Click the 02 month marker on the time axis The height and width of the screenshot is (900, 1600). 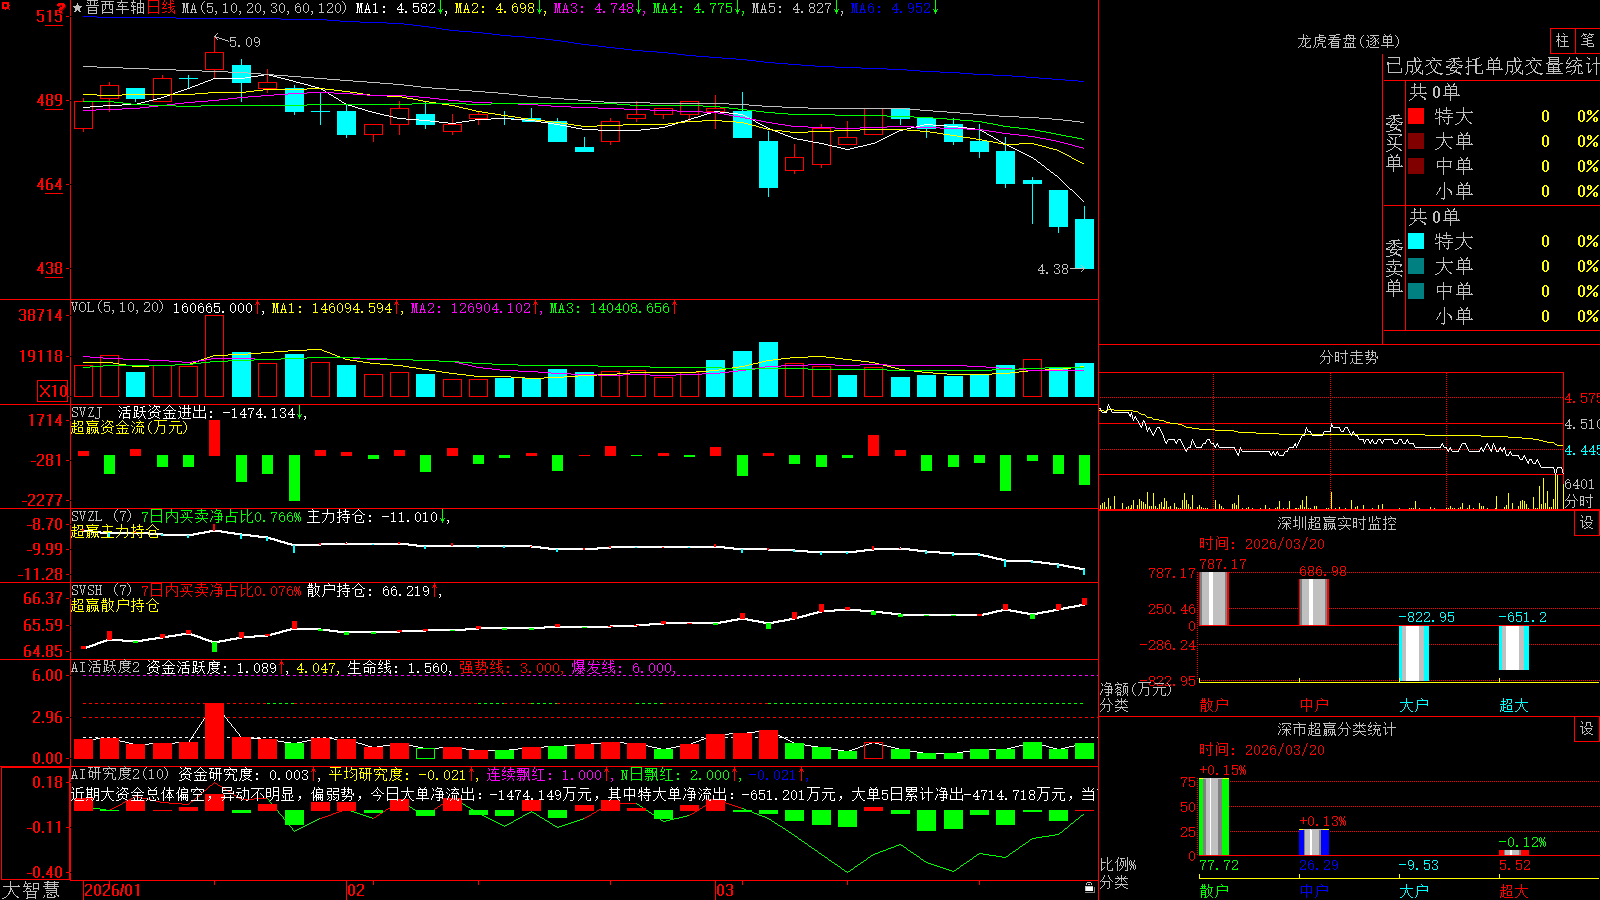click(355, 890)
